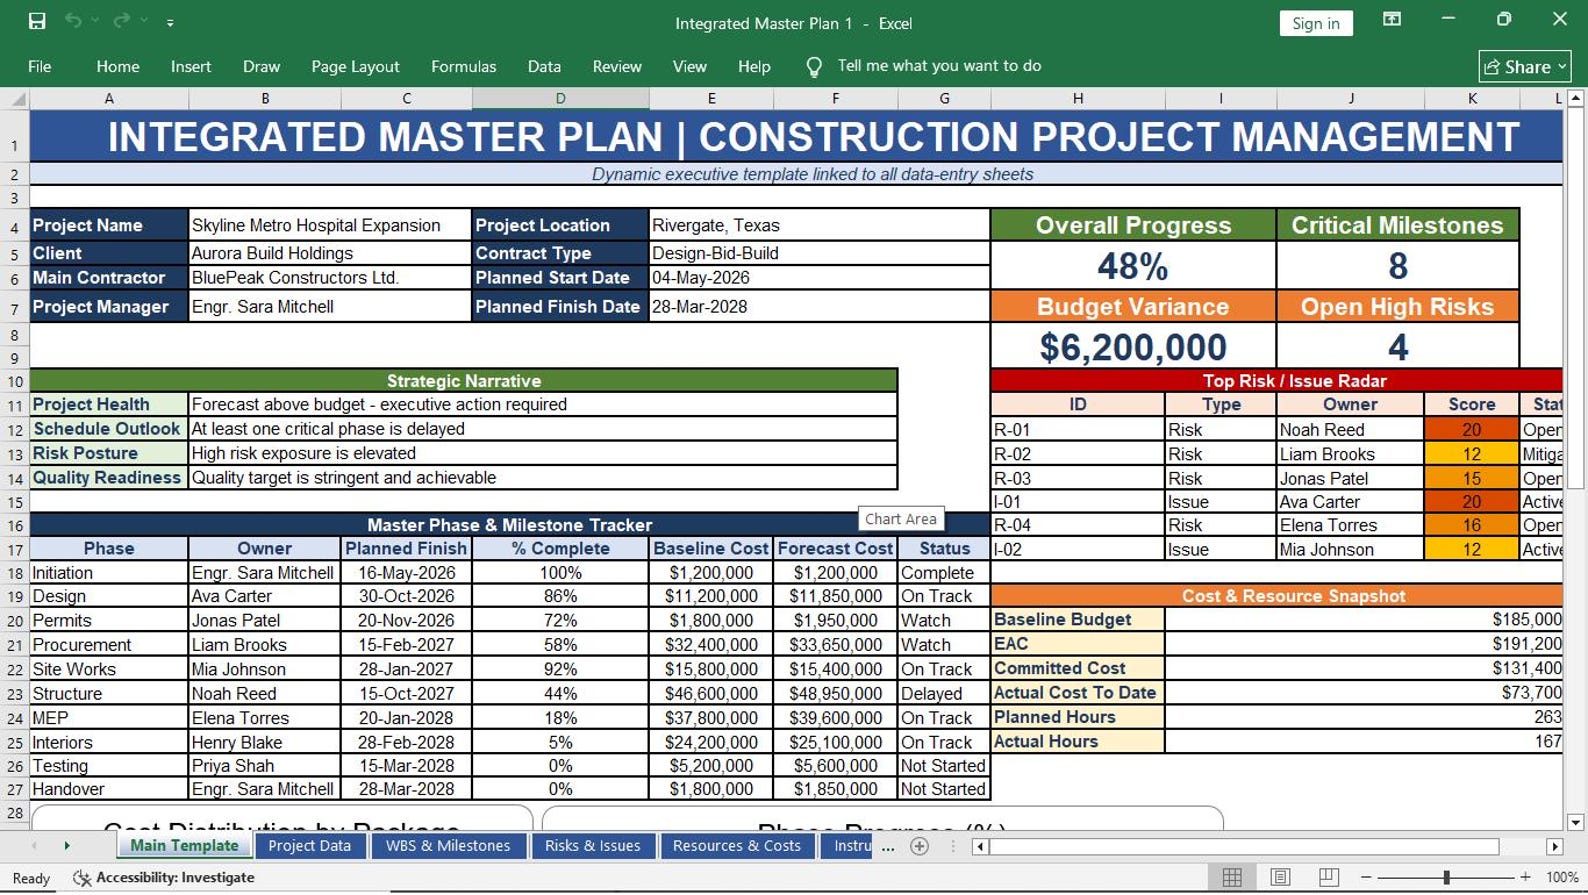Select column H header

[x=1077, y=98]
